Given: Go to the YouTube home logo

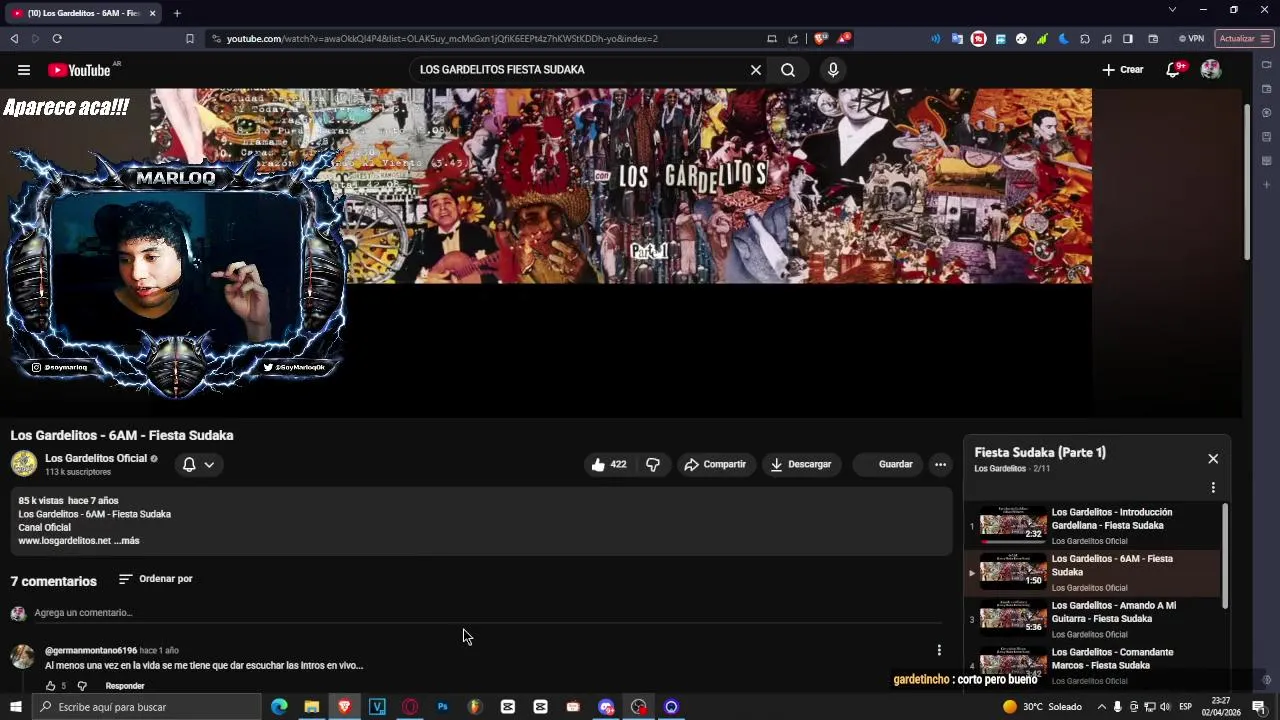Looking at the screenshot, I should click(x=79, y=70).
